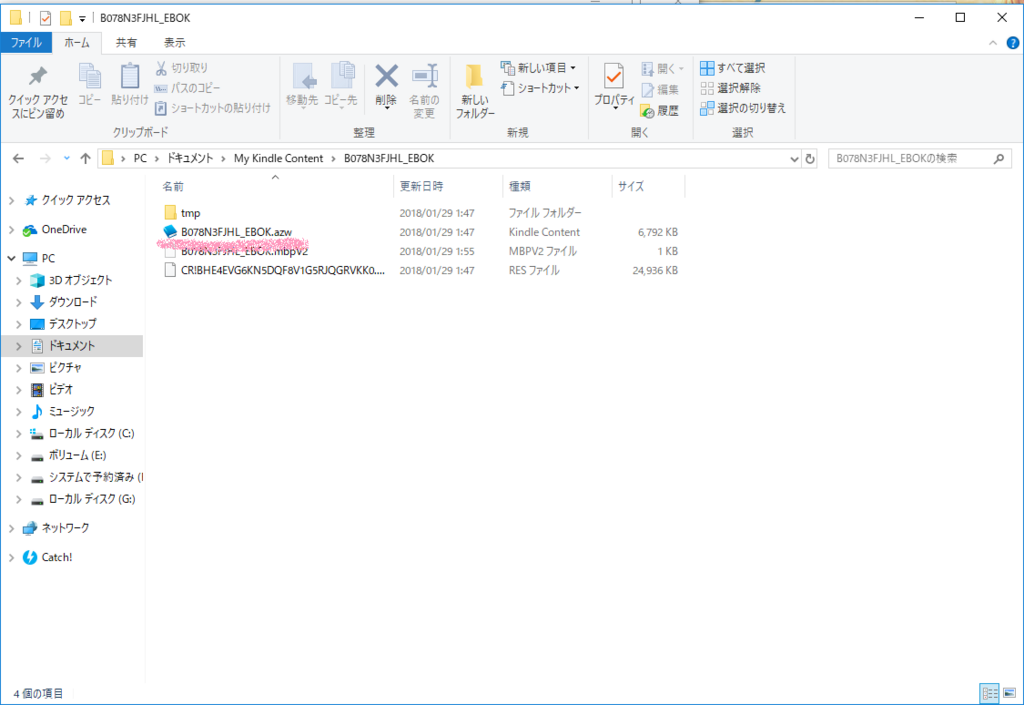The height and width of the screenshot is (705, 1024).
Task: Refresh the current folder view
Action: click(x=810, y=159)
